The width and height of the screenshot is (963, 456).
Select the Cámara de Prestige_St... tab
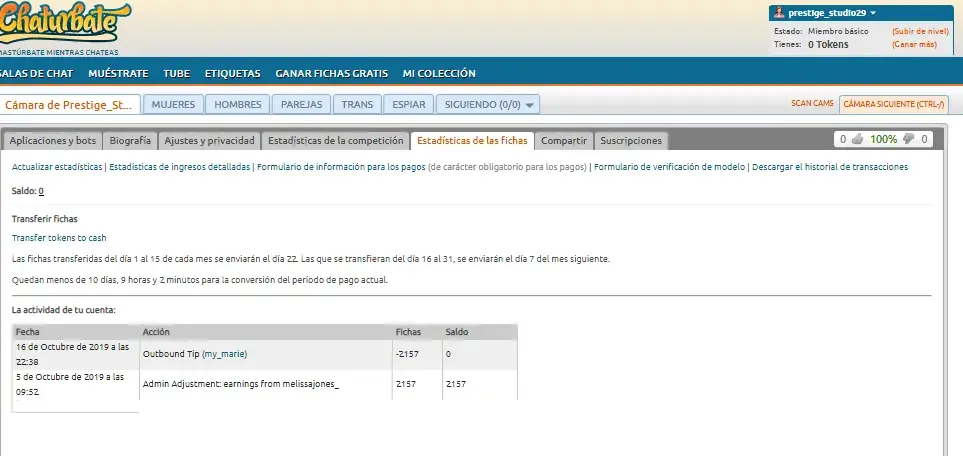pos(70,104)
